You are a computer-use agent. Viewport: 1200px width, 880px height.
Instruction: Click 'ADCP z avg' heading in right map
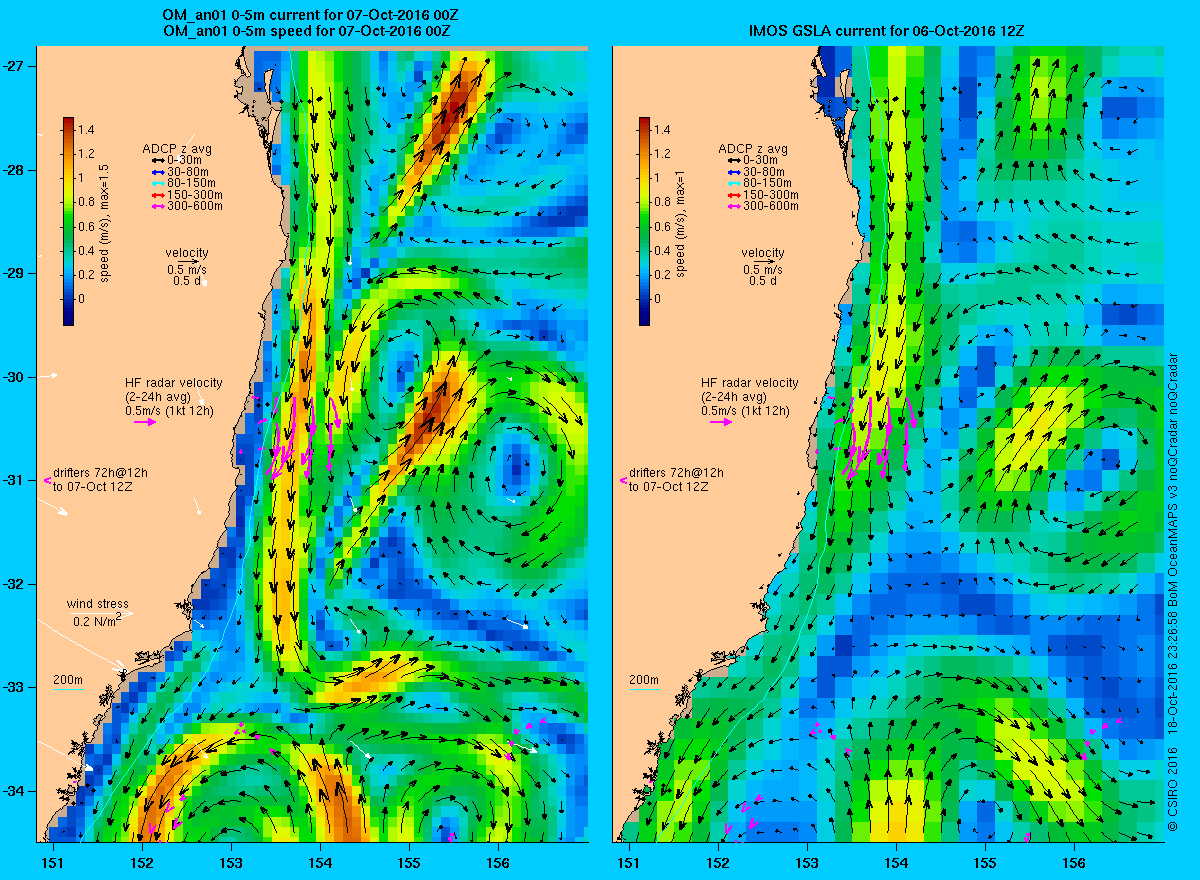(754, 149)
